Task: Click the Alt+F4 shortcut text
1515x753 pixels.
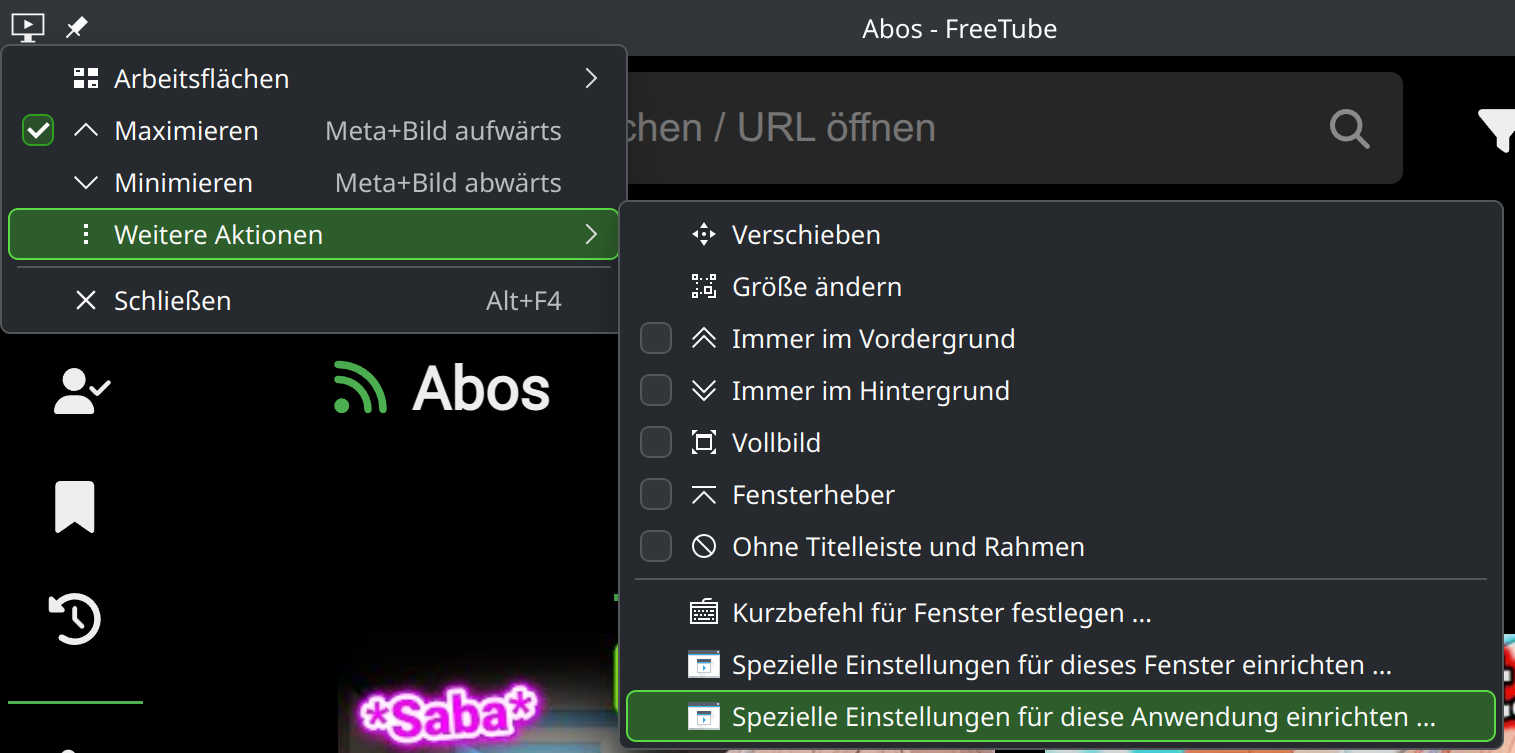Action: pyautogui.click(x=524, y=301)
